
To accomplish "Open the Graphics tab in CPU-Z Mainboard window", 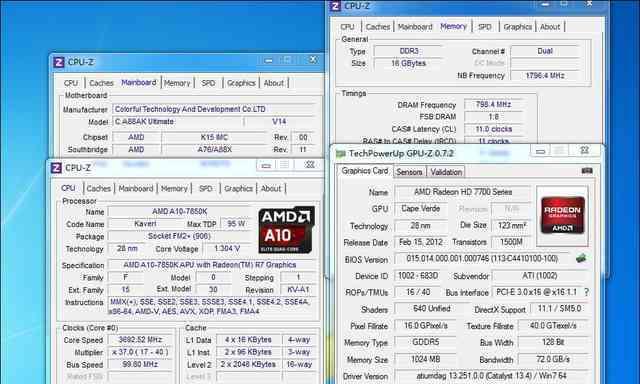I will coord(241,83).
